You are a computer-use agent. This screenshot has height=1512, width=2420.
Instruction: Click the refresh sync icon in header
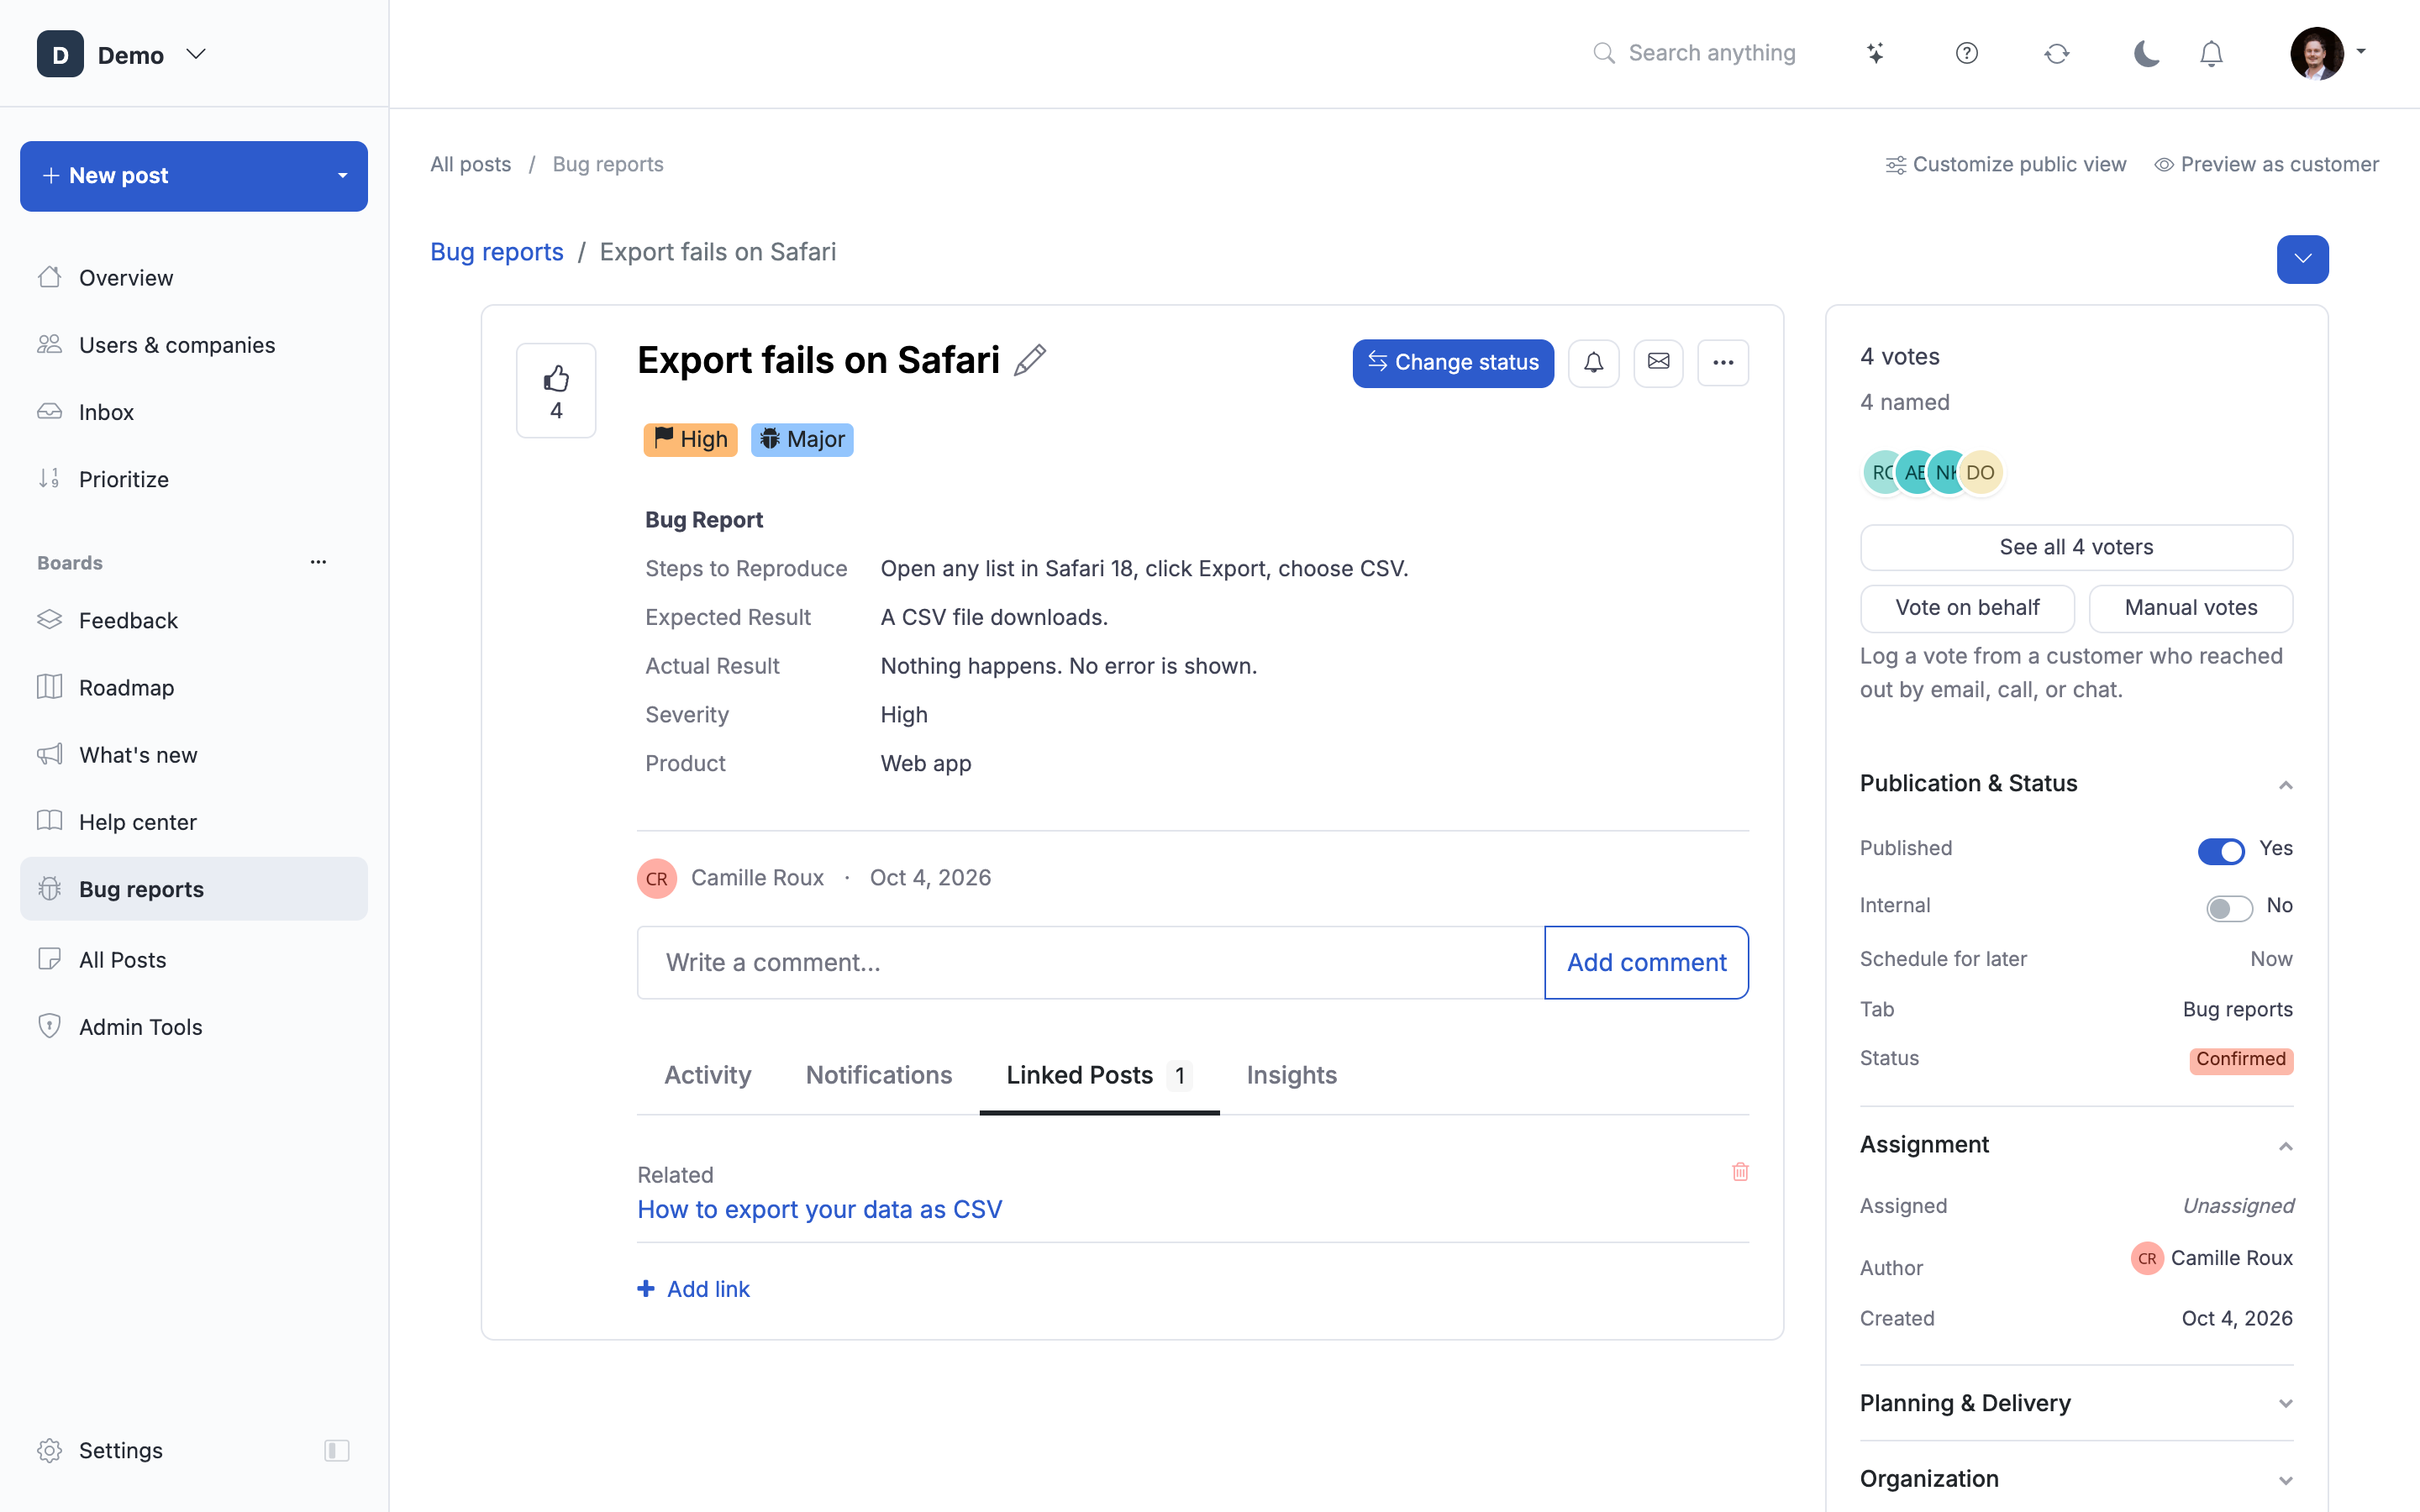click(2056, 53)
